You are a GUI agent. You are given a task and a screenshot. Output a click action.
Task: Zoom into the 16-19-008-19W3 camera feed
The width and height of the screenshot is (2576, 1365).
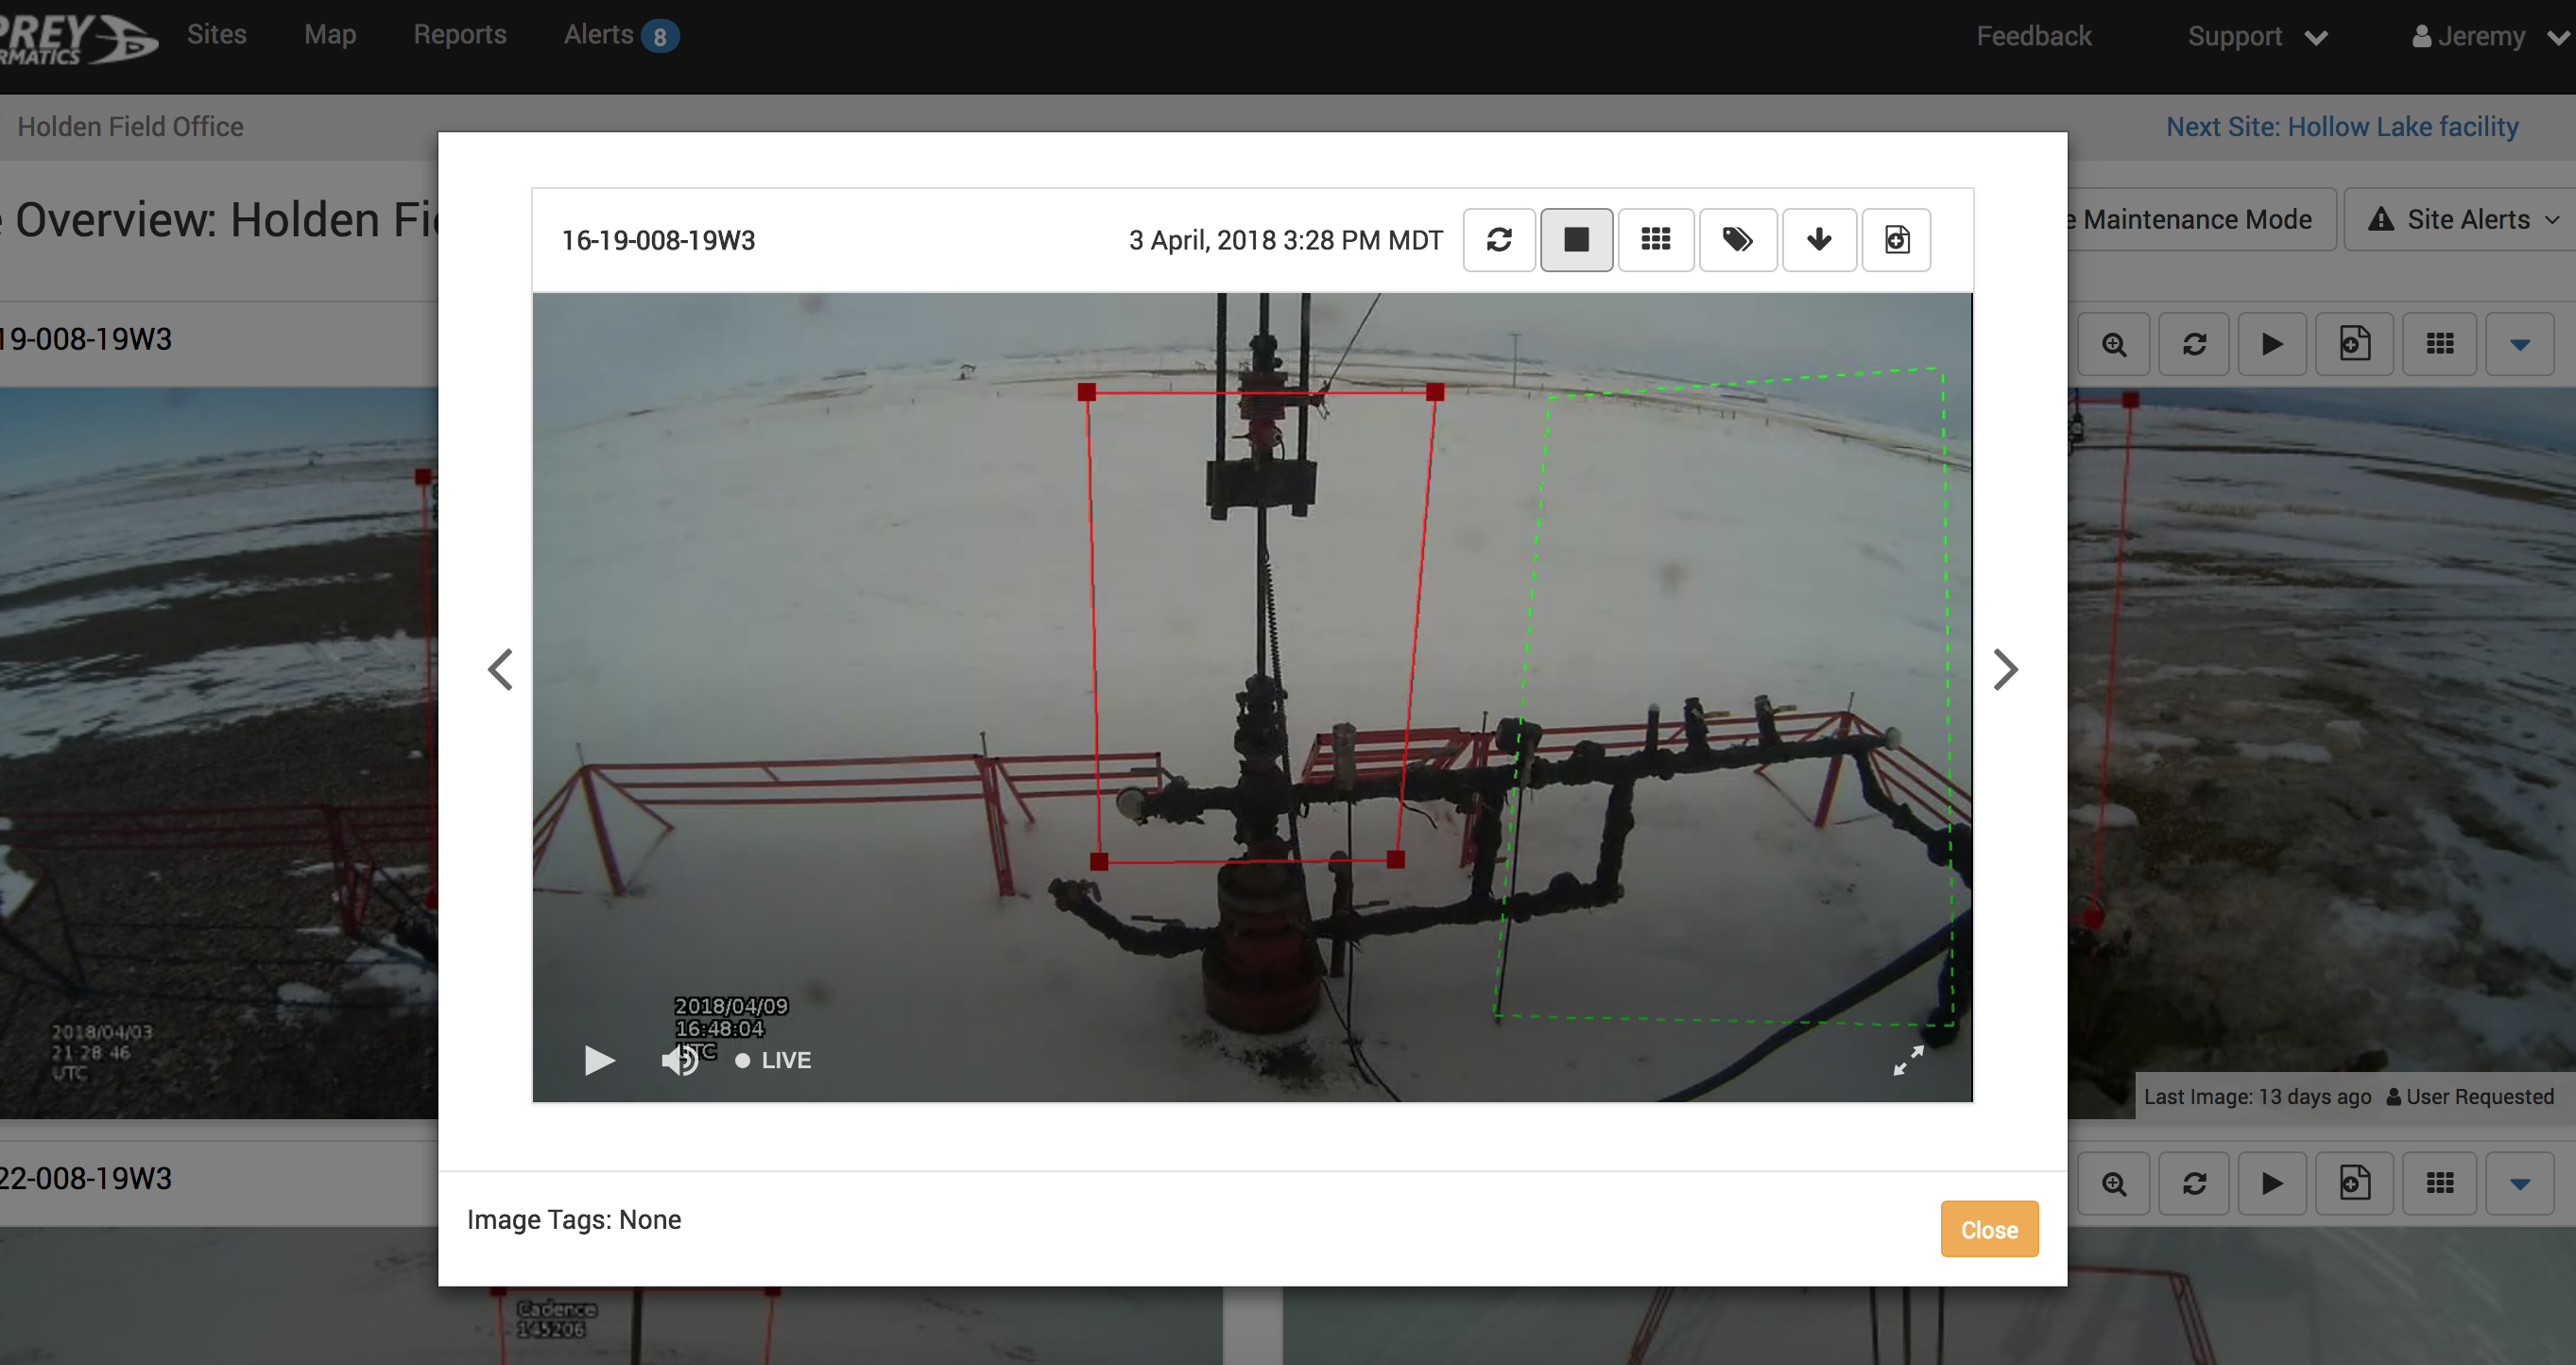[x=2114, y=343]
